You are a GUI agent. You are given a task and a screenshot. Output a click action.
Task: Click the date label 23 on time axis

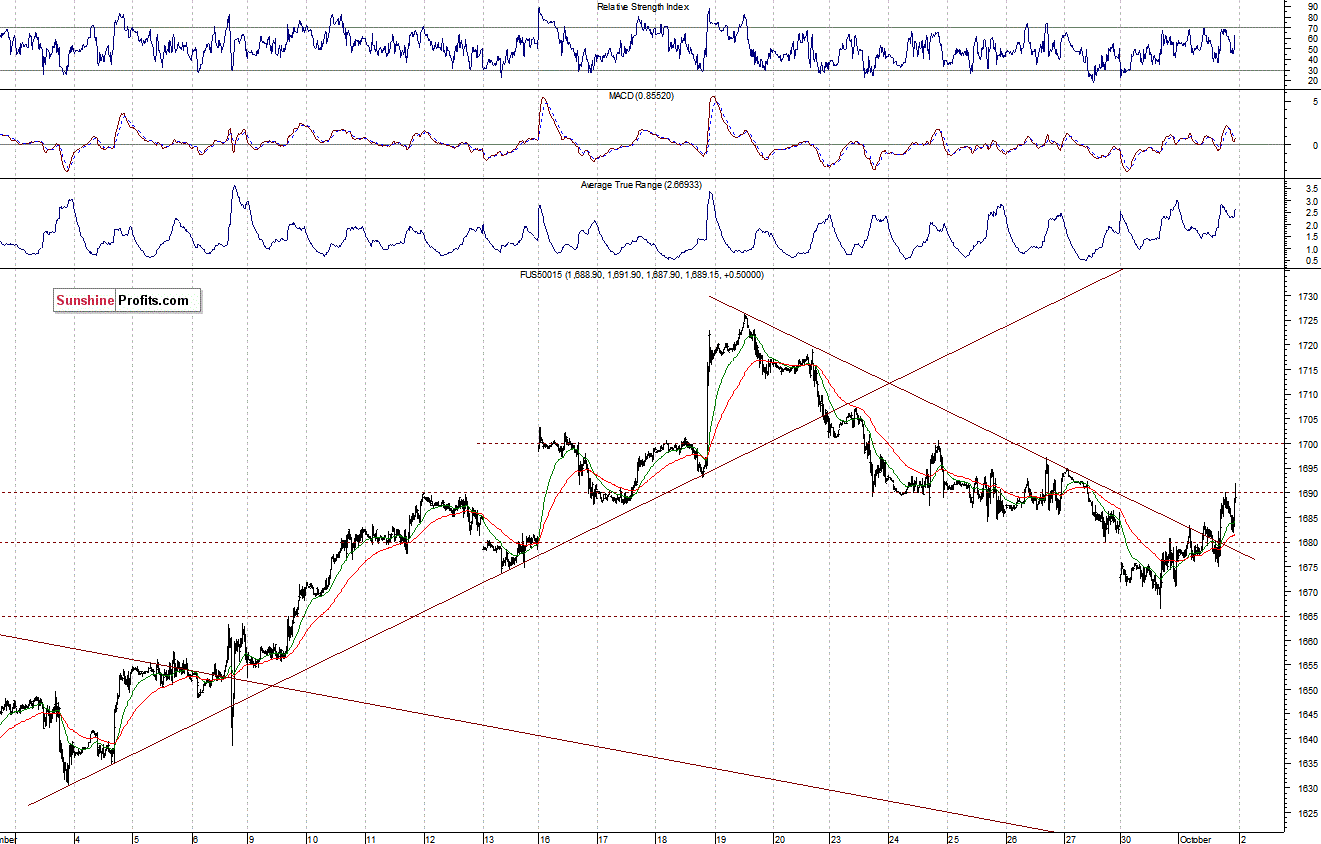click(837, 838)
